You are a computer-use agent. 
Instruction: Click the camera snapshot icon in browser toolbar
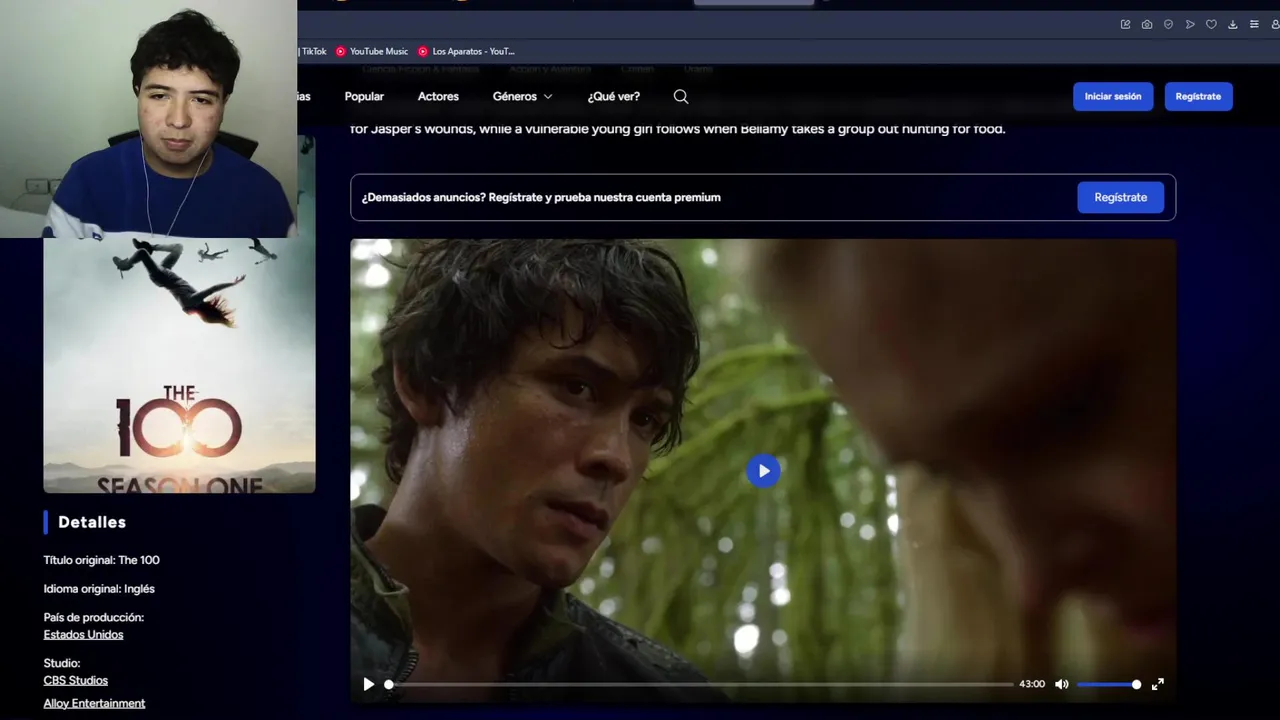(1147, 25)
